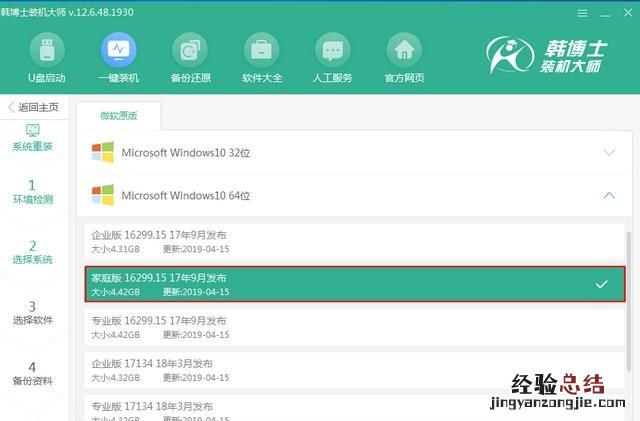The width and height of the screenshot is (640, 421).
Task: Select 专业版 16299.15 17年9月发布 entry
Action: tap(354, 327)
